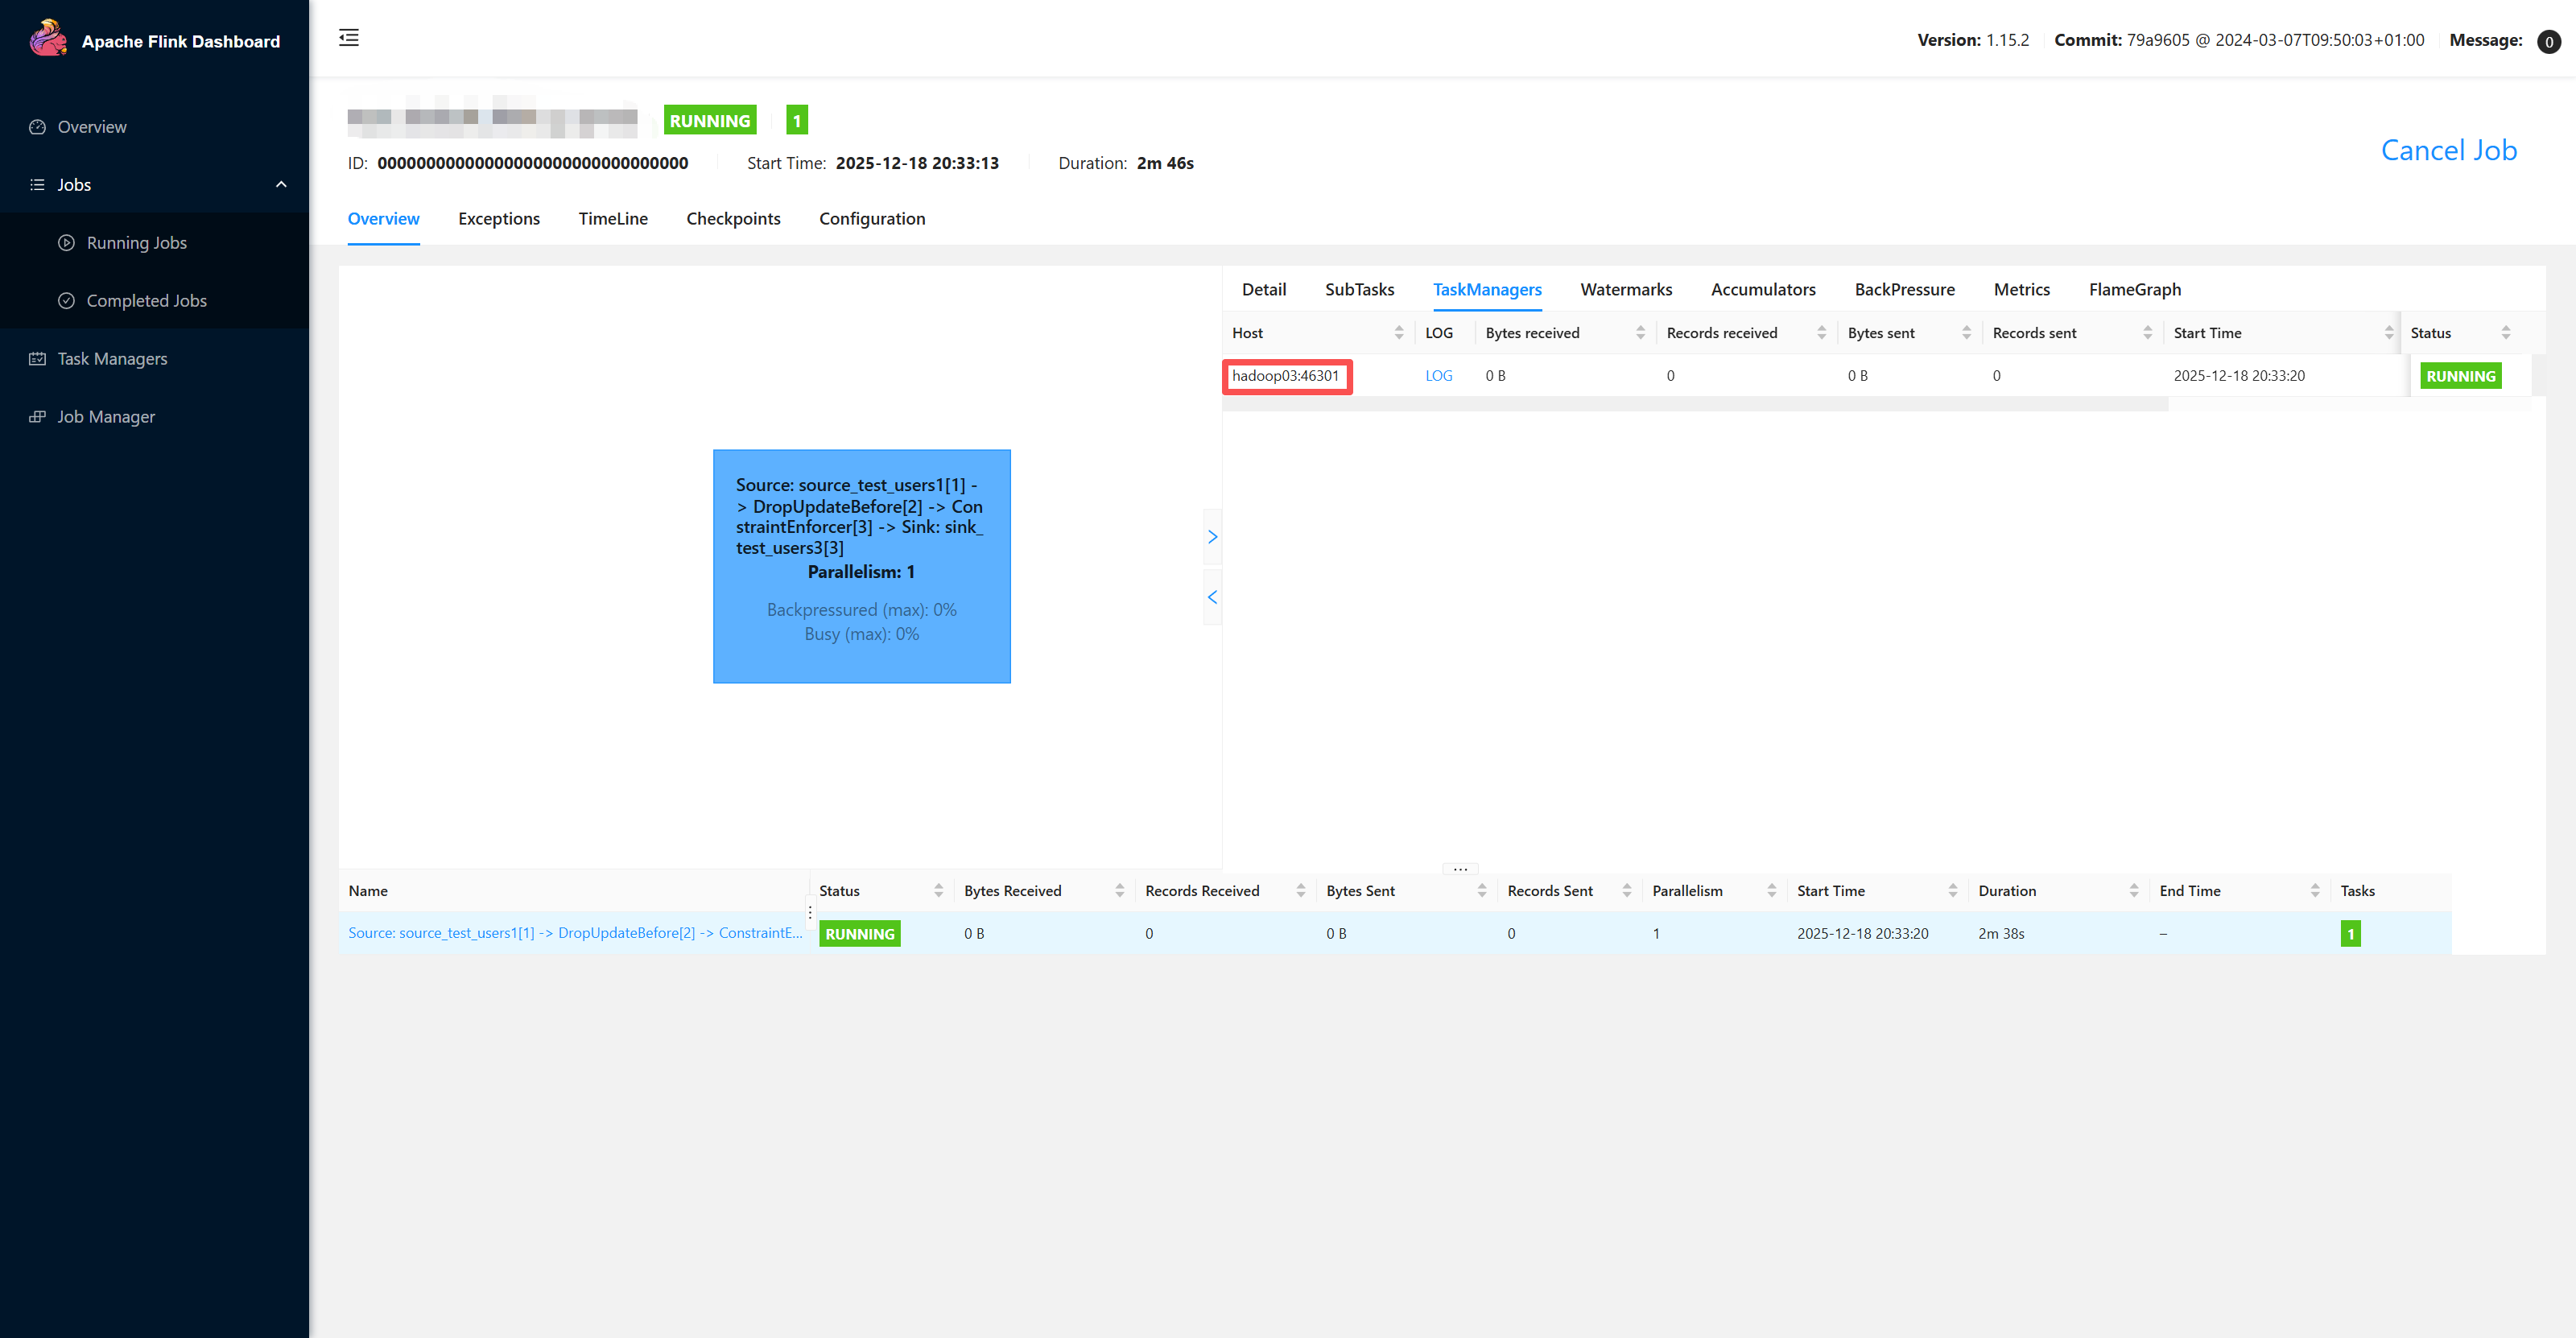Collapse the graph panel with left chevron
The height and width of the screenshot is (1338, 2576).
click(x=1212, y=597)
